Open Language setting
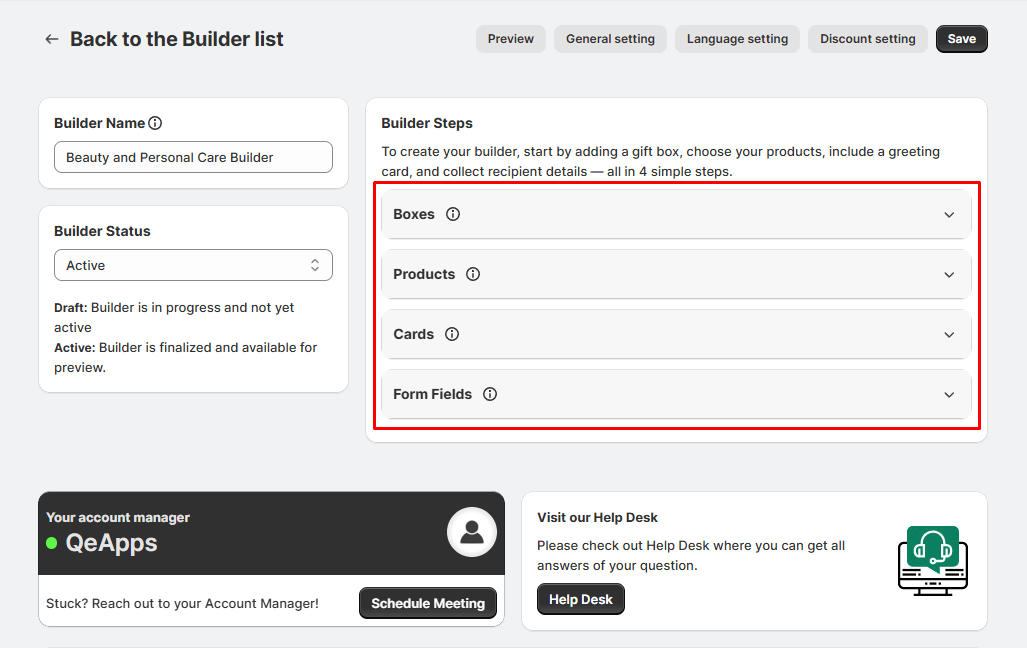Screen dimensions: 1027x648 [x=737, y=39]
